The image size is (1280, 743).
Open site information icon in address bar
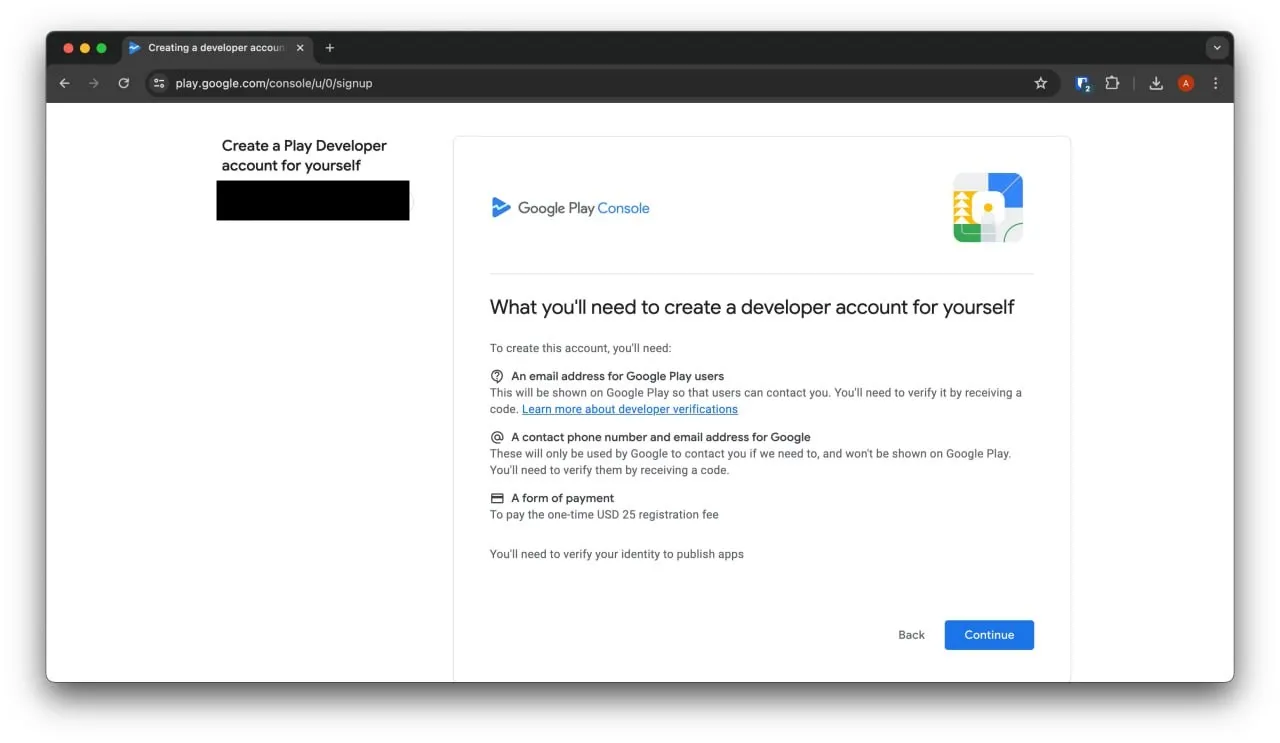click(x=159, y=83)
